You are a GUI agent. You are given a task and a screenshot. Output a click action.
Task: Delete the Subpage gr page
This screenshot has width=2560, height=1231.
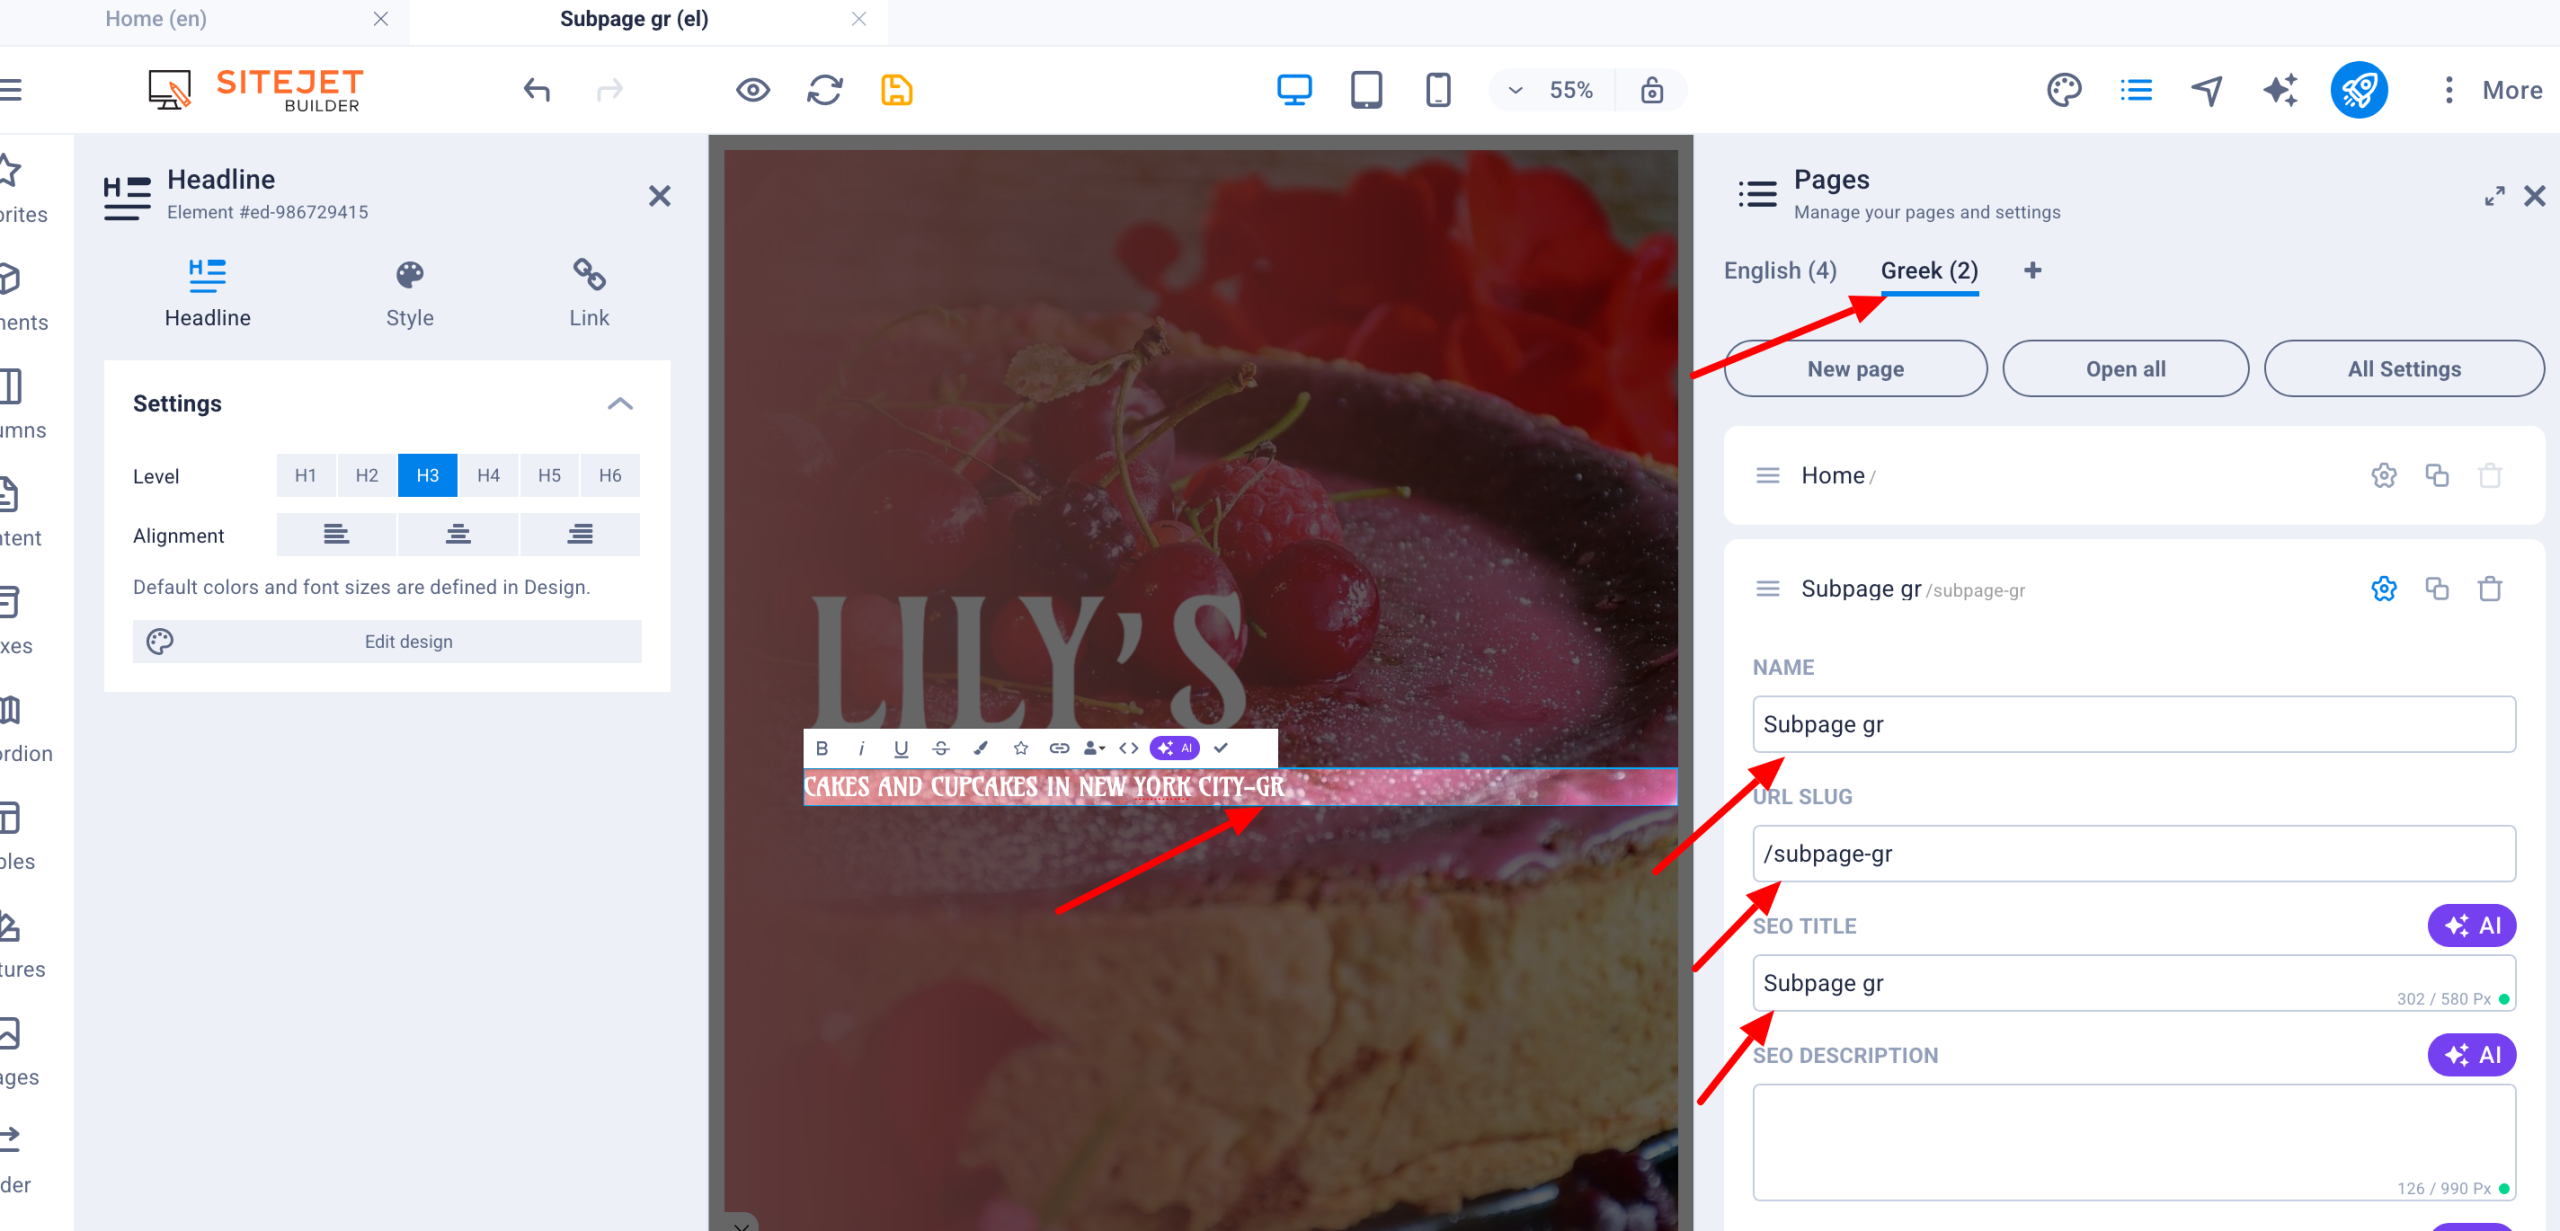(2490, 589)
